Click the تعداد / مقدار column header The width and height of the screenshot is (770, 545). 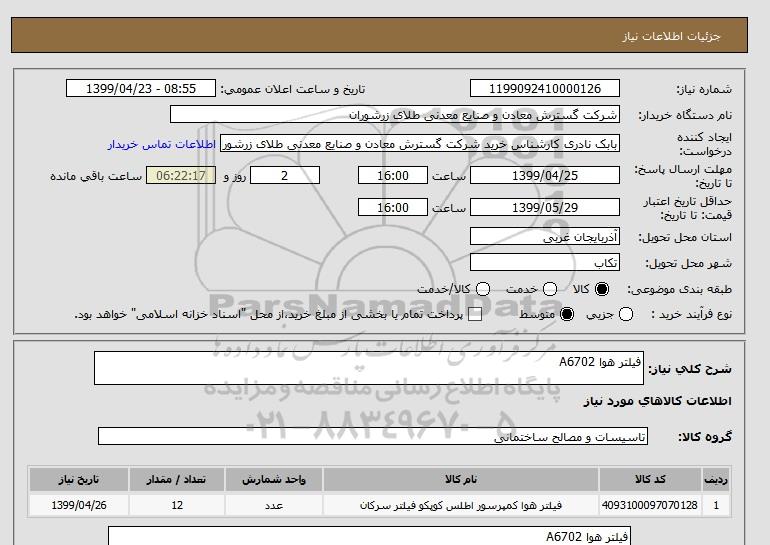(x=177, y=479)
